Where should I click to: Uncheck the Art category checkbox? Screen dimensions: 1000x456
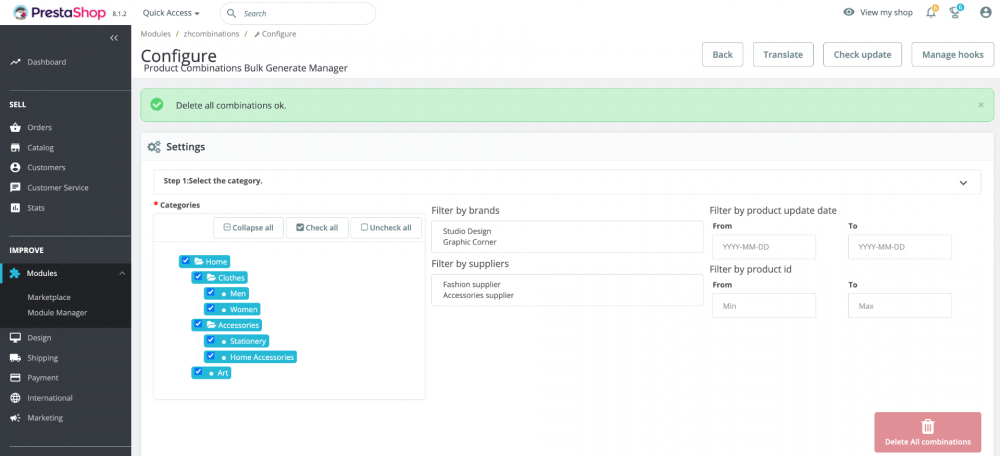(x=198, y=372)
